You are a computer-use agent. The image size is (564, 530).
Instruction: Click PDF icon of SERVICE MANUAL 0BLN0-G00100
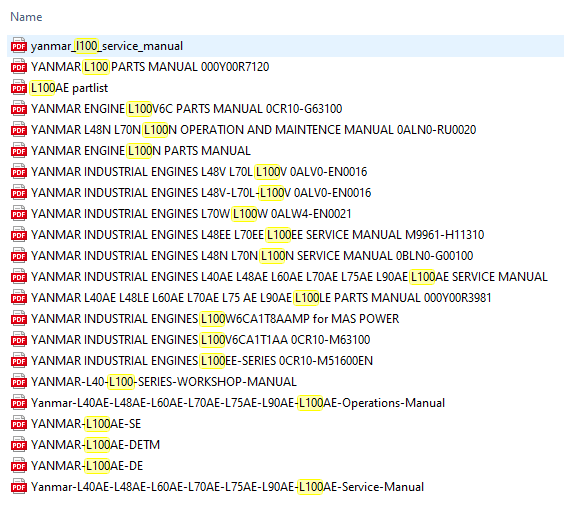click(x=19, y=255)
